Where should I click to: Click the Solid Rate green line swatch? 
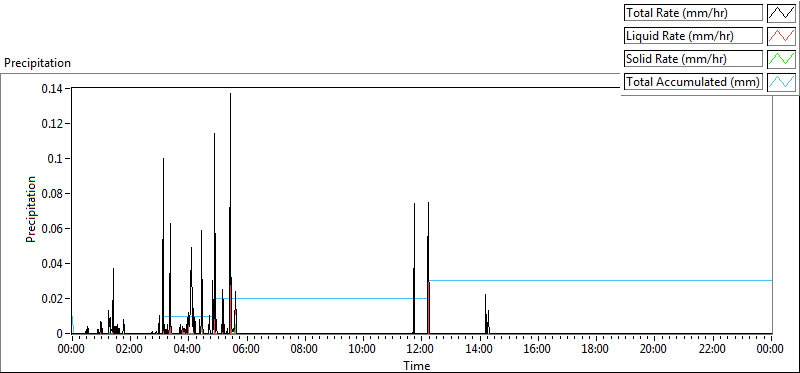click(781, 59)
